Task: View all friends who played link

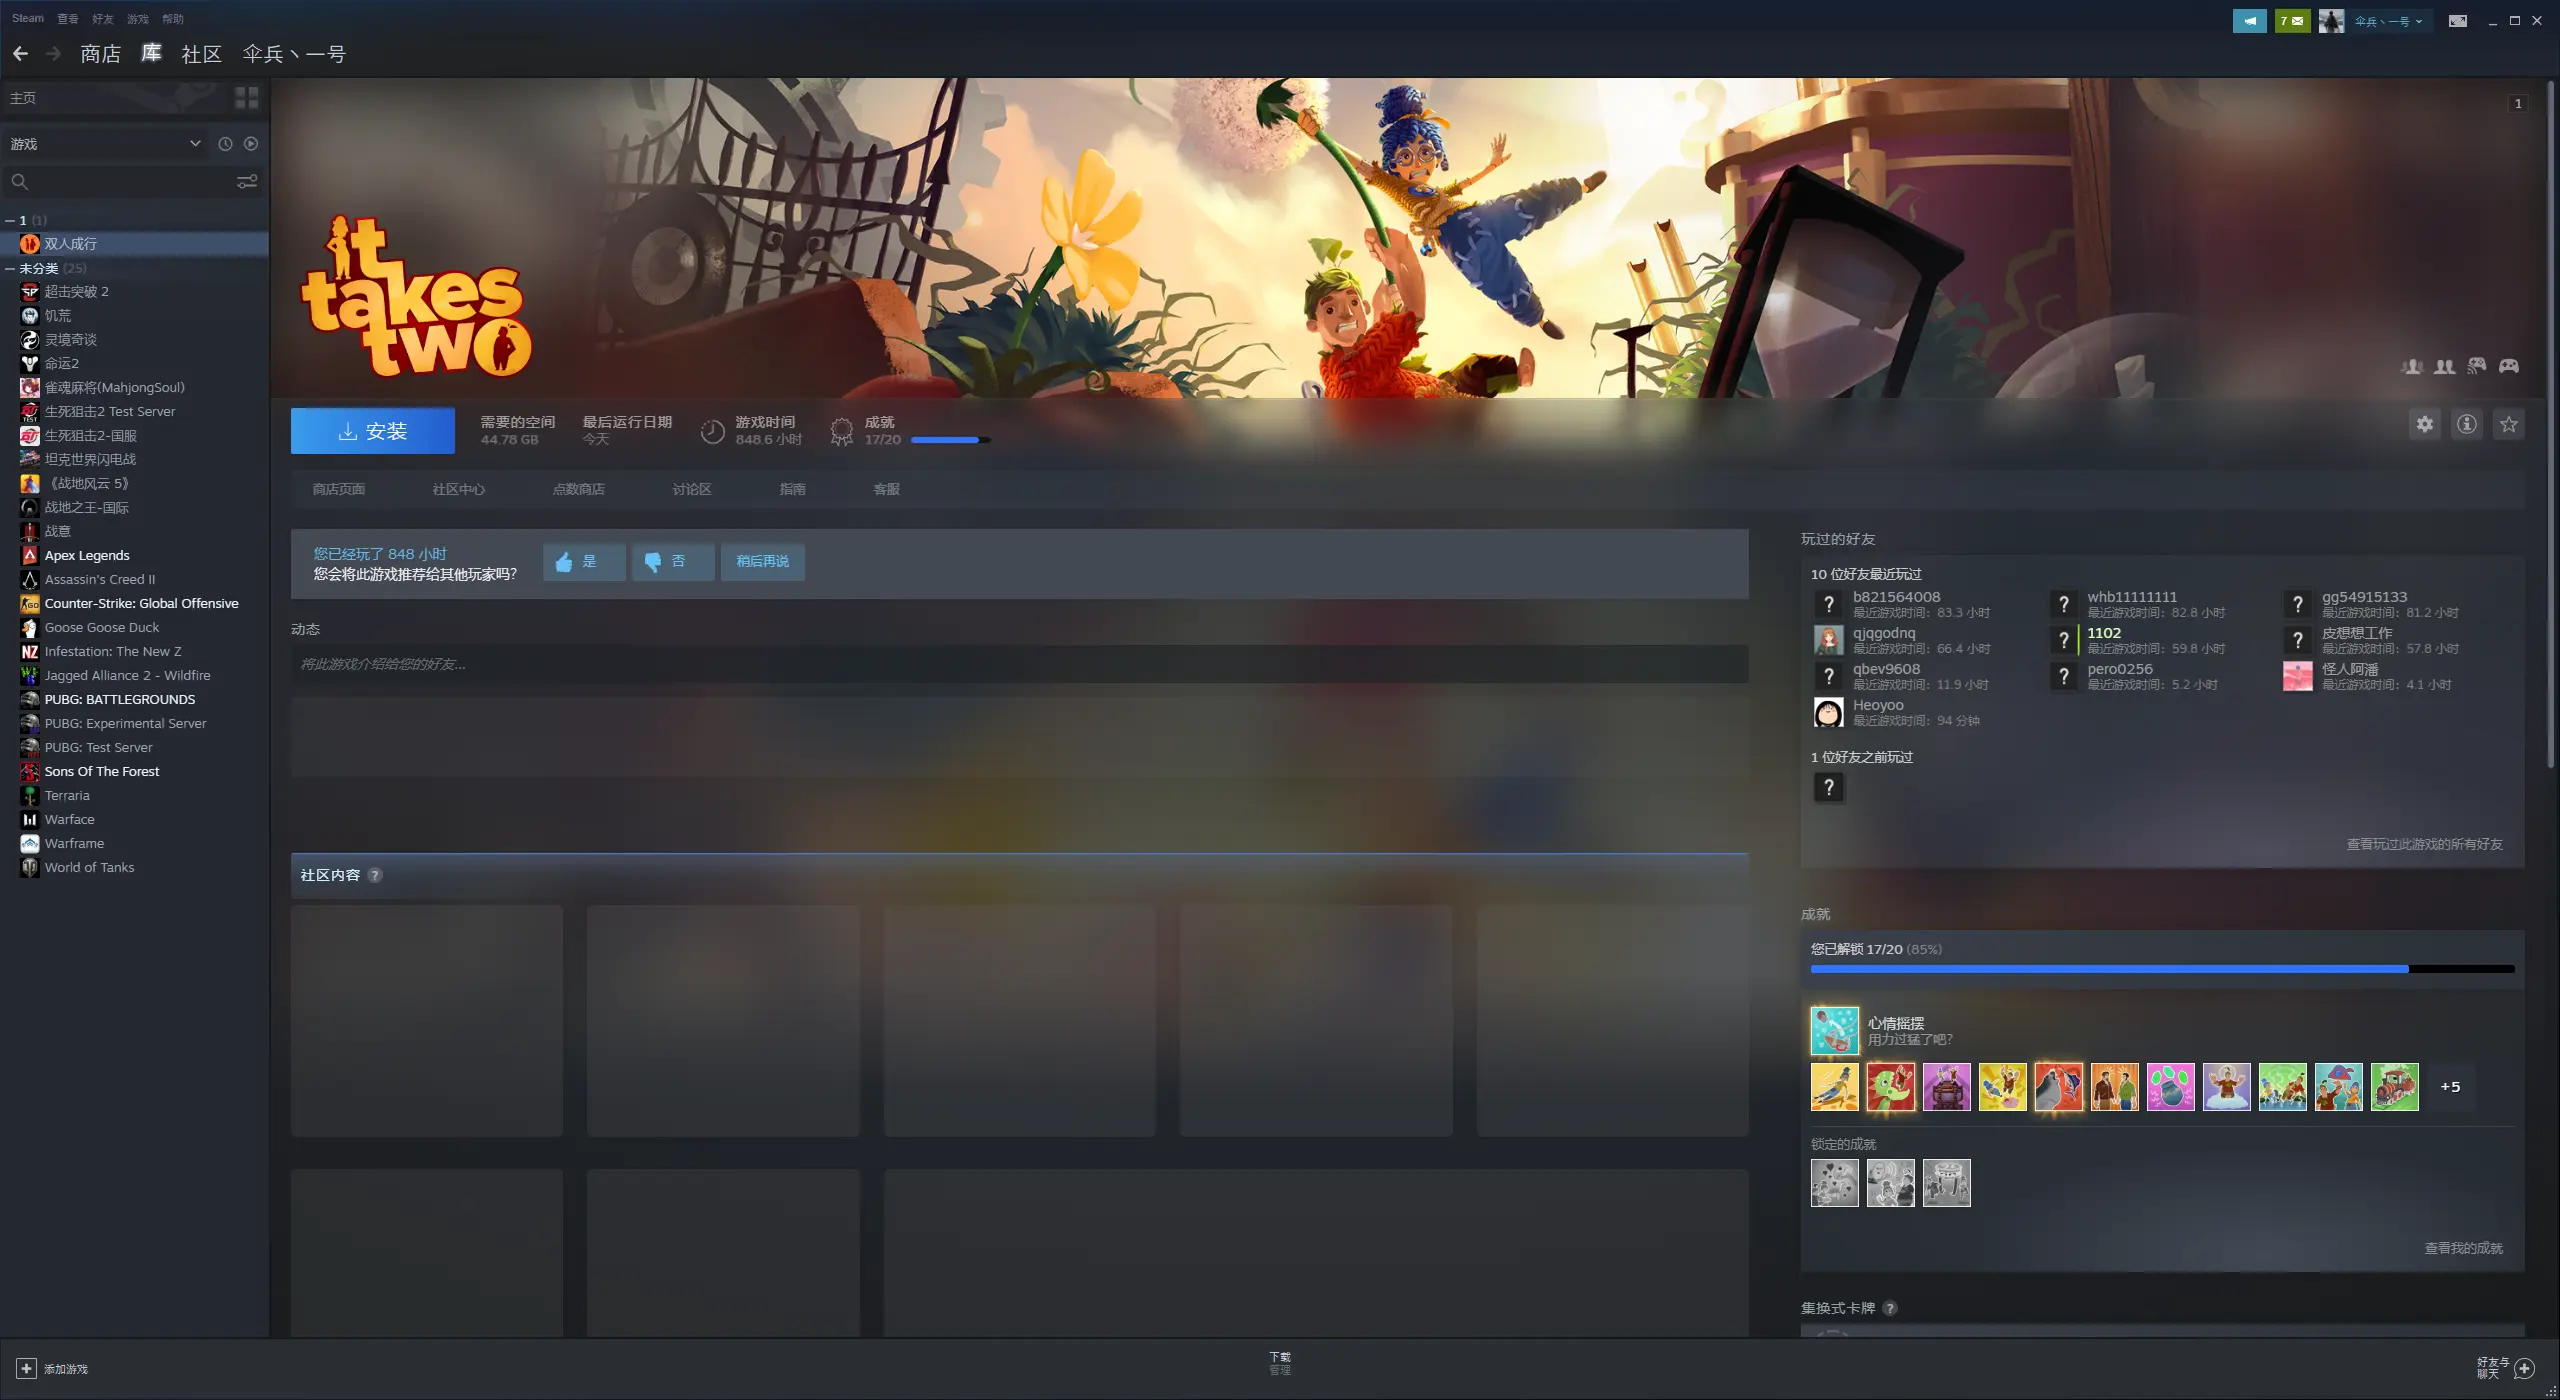Action: click(2424, 844)
